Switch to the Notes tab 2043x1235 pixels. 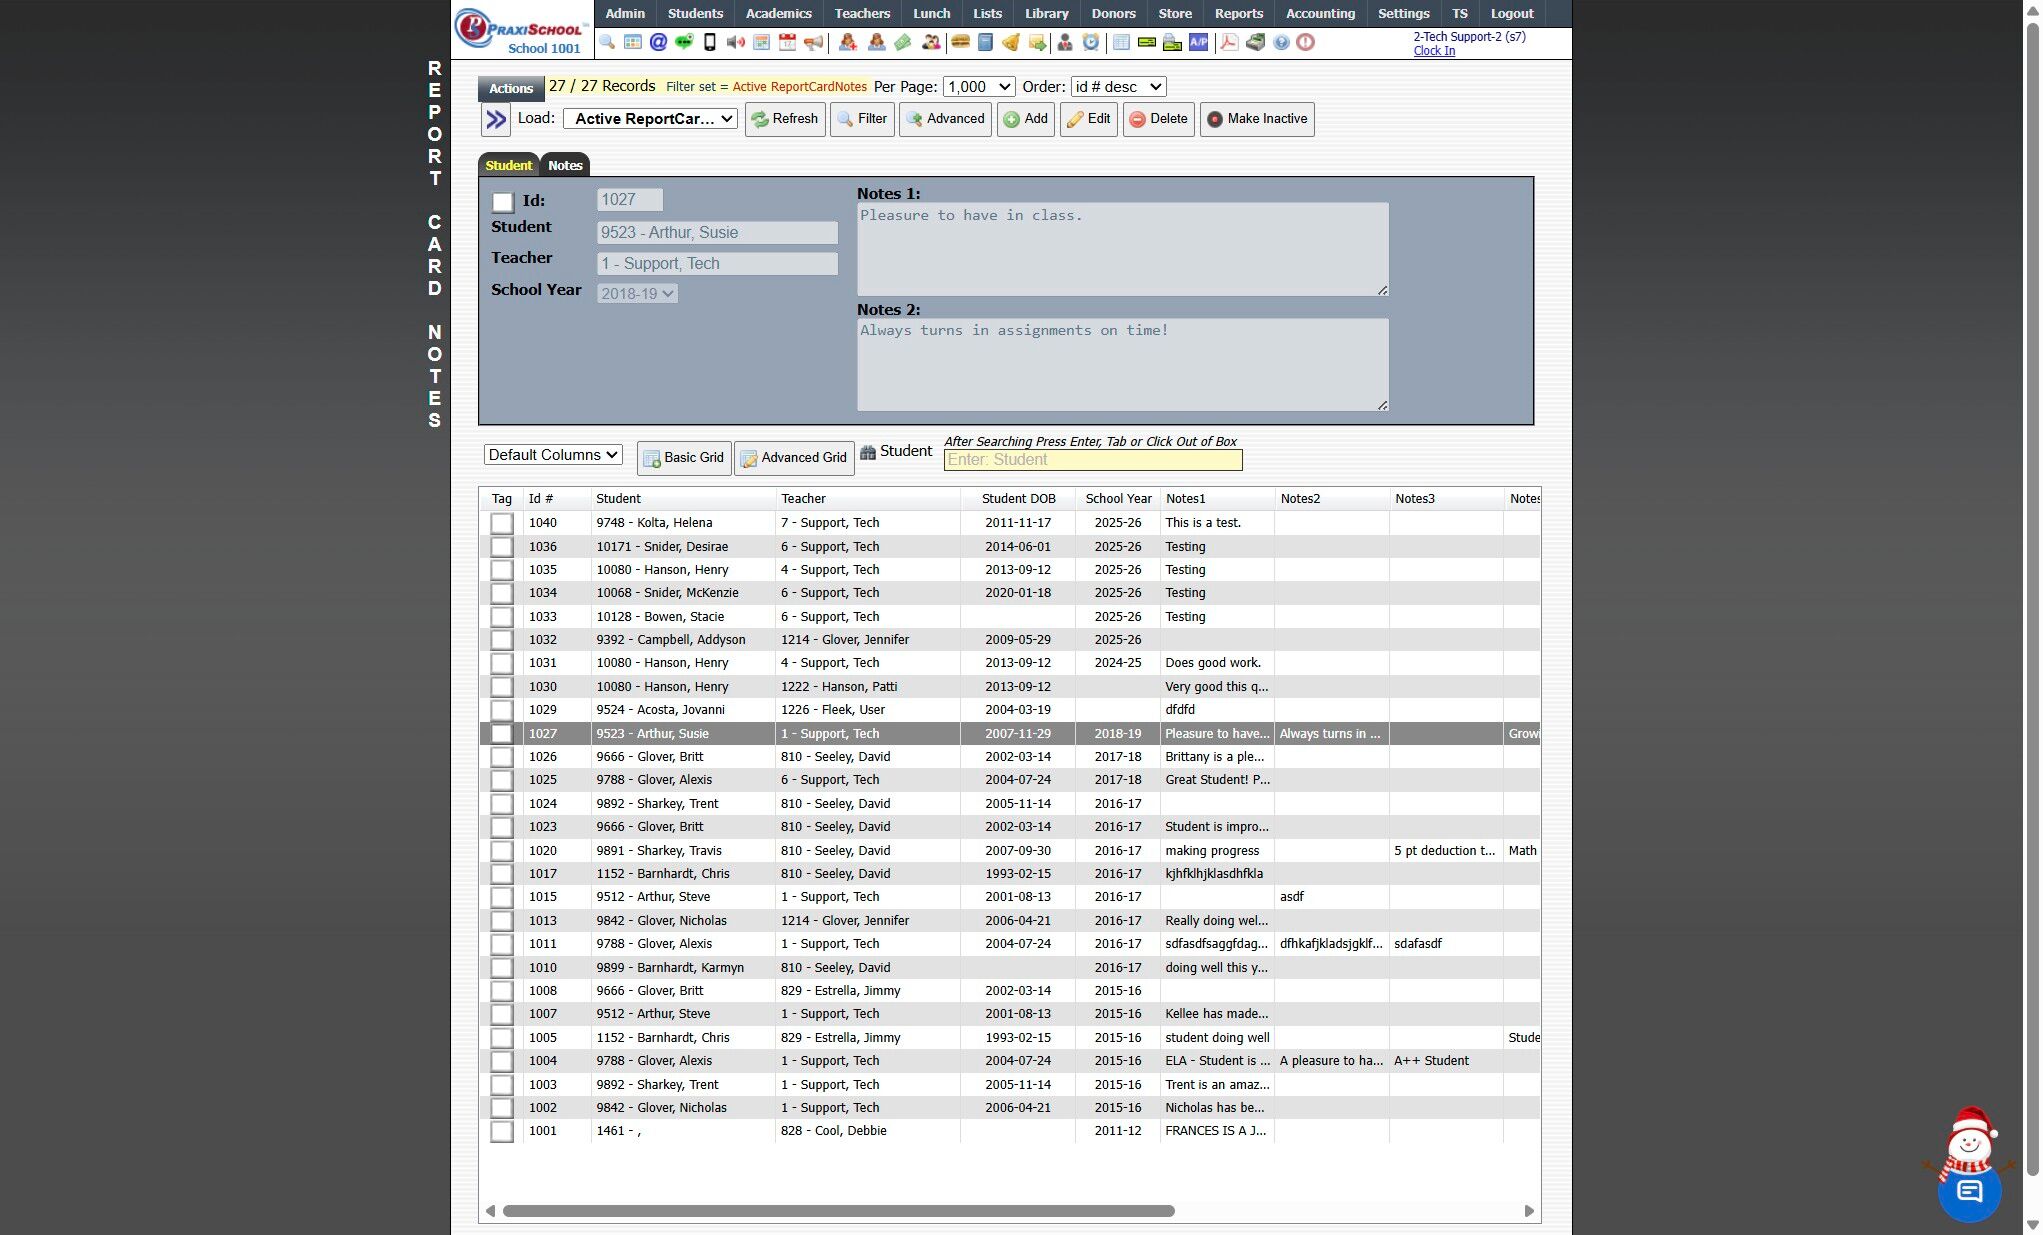[564, 166]
